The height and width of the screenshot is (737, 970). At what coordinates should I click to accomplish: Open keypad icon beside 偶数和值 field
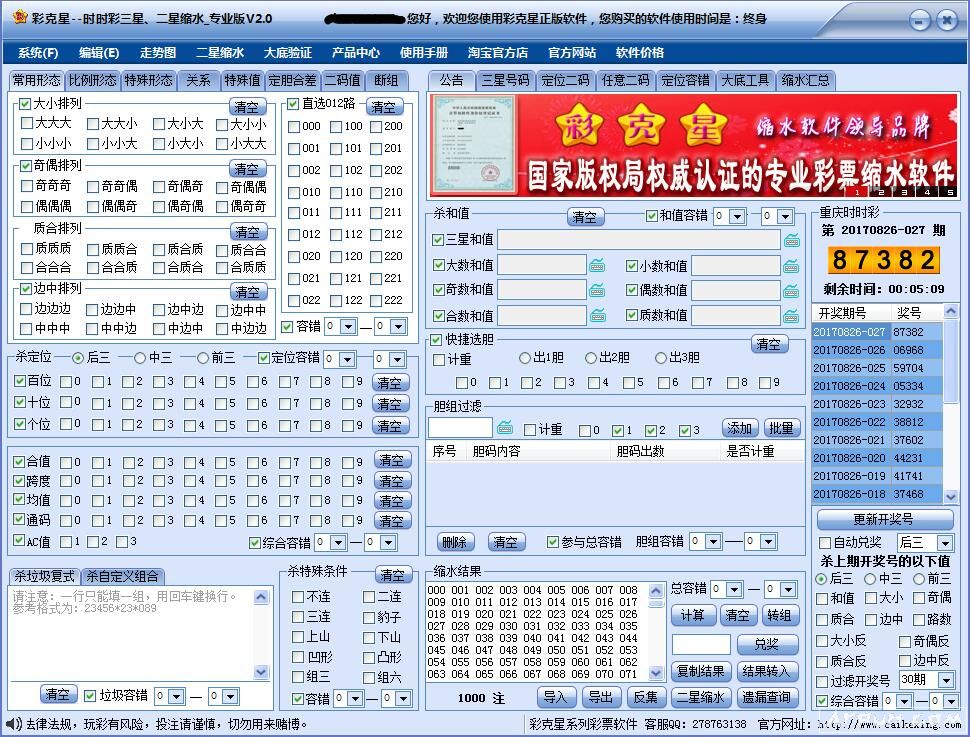(x=791, y=290)
